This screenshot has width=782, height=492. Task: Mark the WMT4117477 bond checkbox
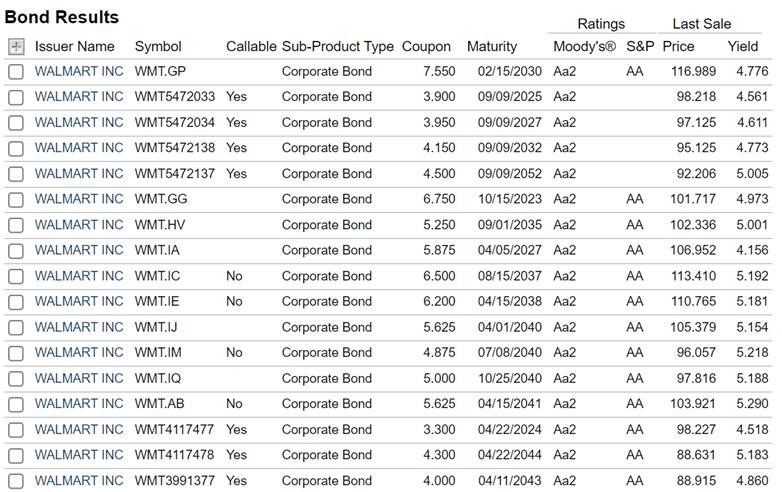coord(16,430)
